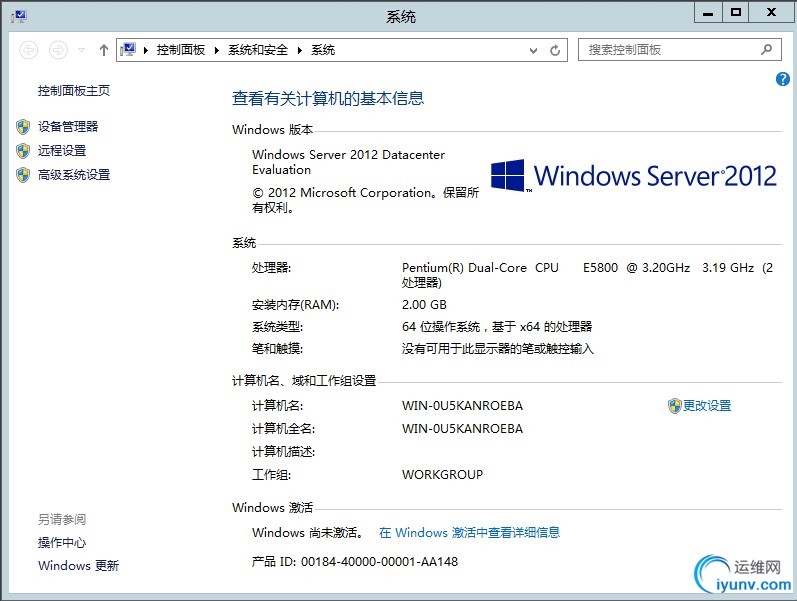The height and width of the screenshot is (601, 797).
Task: Click the Windows Server 2012 Datacenter Evaluation text
Action: 348,162
